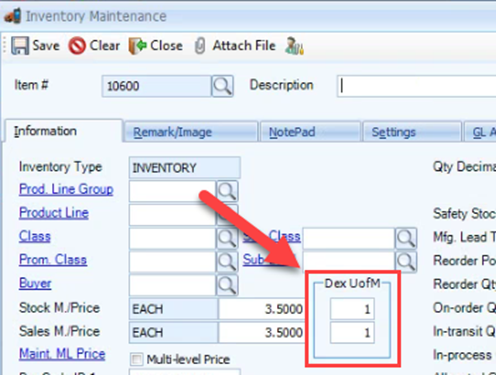Screen dimensions: 496x375
Task: Toggle the Multi-level Price checkbox
Action: coord(136,359)
